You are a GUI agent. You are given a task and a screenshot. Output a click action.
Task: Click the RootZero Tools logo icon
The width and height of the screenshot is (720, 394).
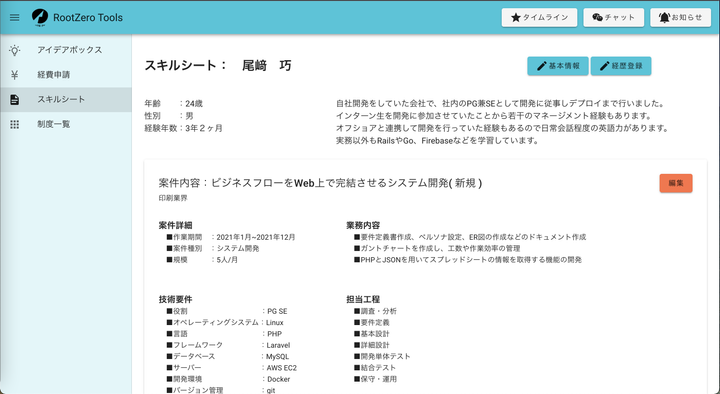(40, 17)
